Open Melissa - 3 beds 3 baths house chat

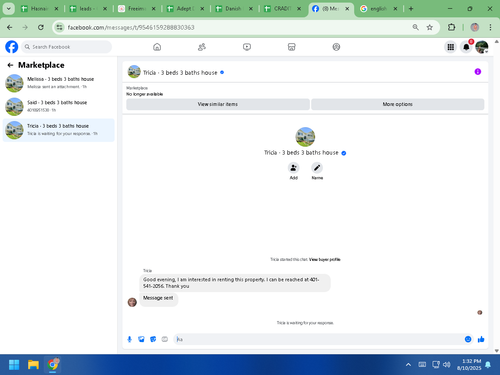[59, 83]
